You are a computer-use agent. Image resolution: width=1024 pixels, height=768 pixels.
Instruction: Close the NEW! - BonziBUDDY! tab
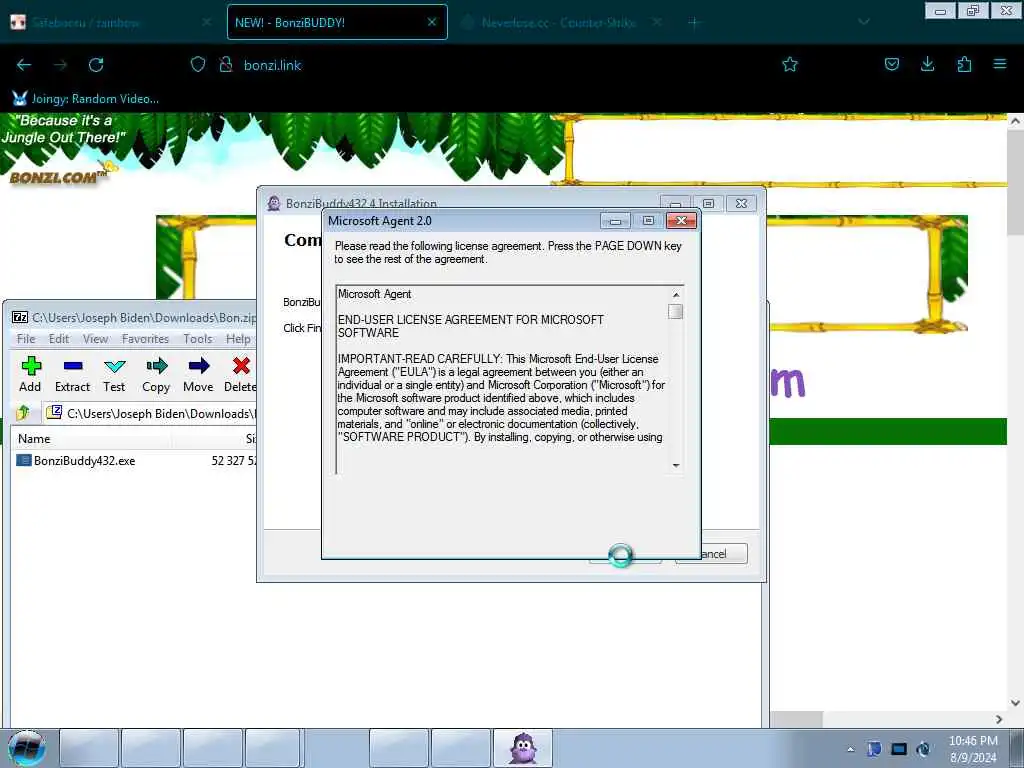[432, 22]
